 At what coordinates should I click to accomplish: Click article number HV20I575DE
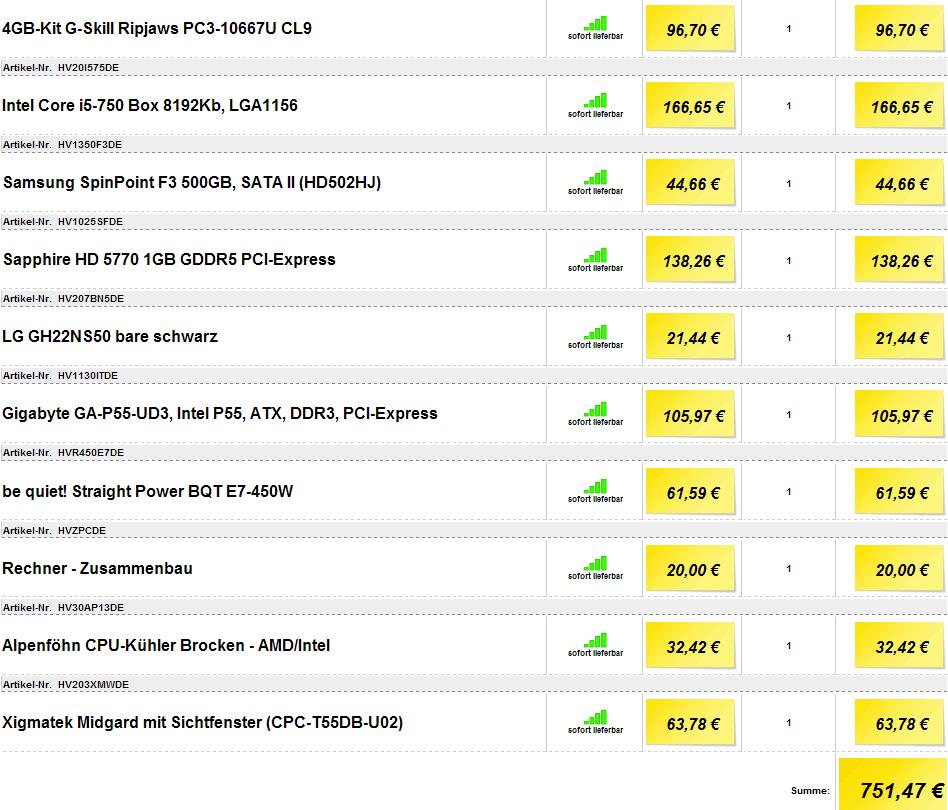pos(88,68)
